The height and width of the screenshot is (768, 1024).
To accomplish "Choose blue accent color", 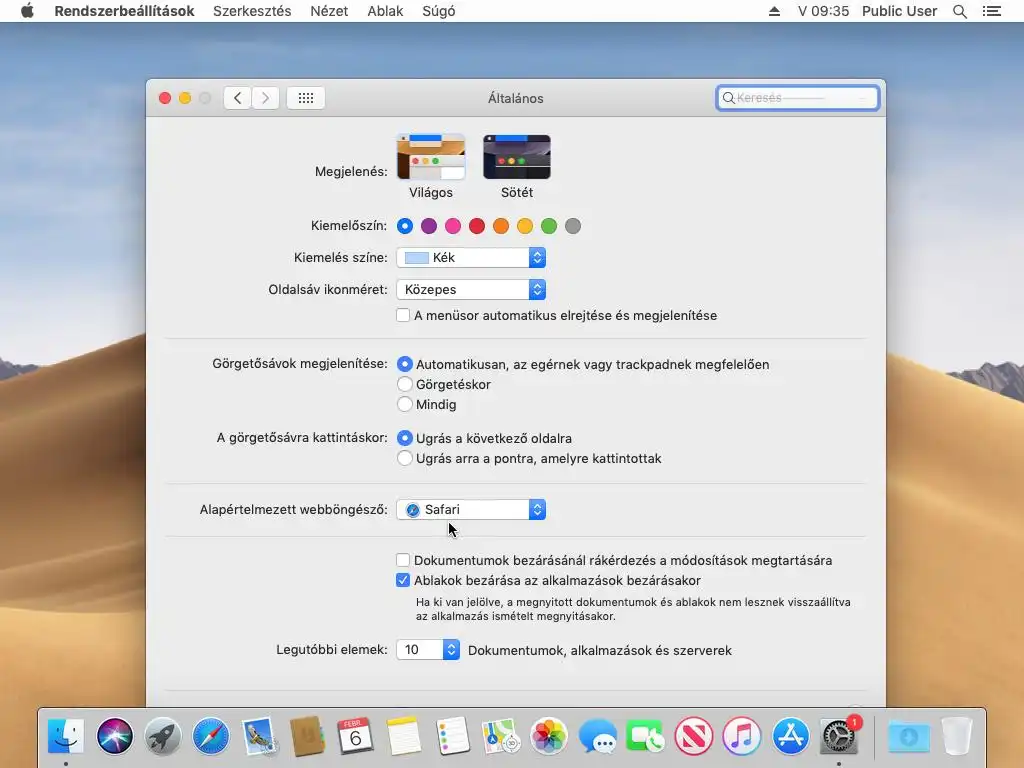I will tap(405, 226).
